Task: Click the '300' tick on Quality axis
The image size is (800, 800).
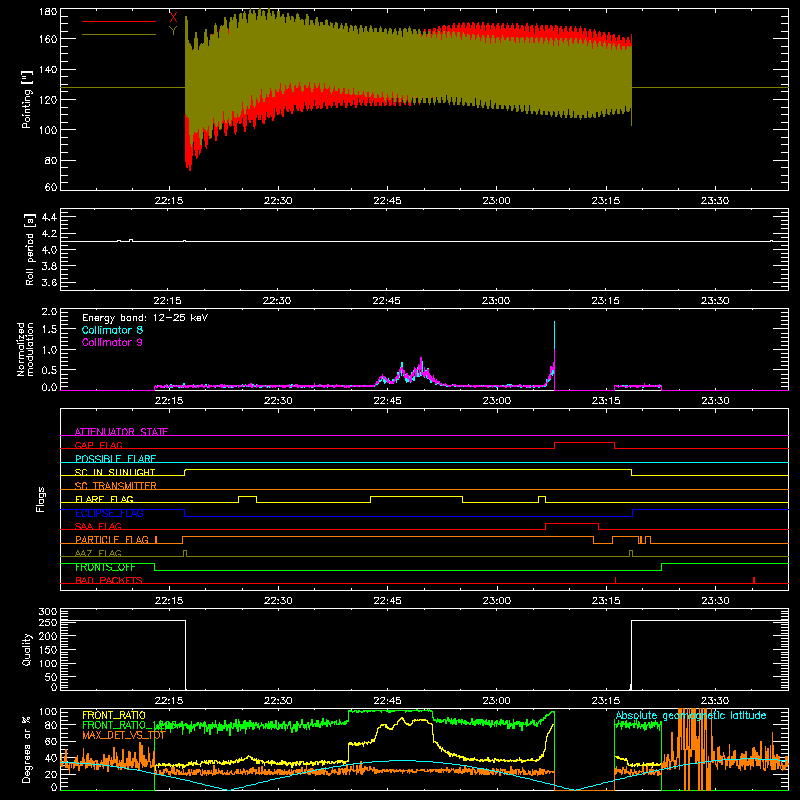Action: pyautogui.click(x=48, y=612)
